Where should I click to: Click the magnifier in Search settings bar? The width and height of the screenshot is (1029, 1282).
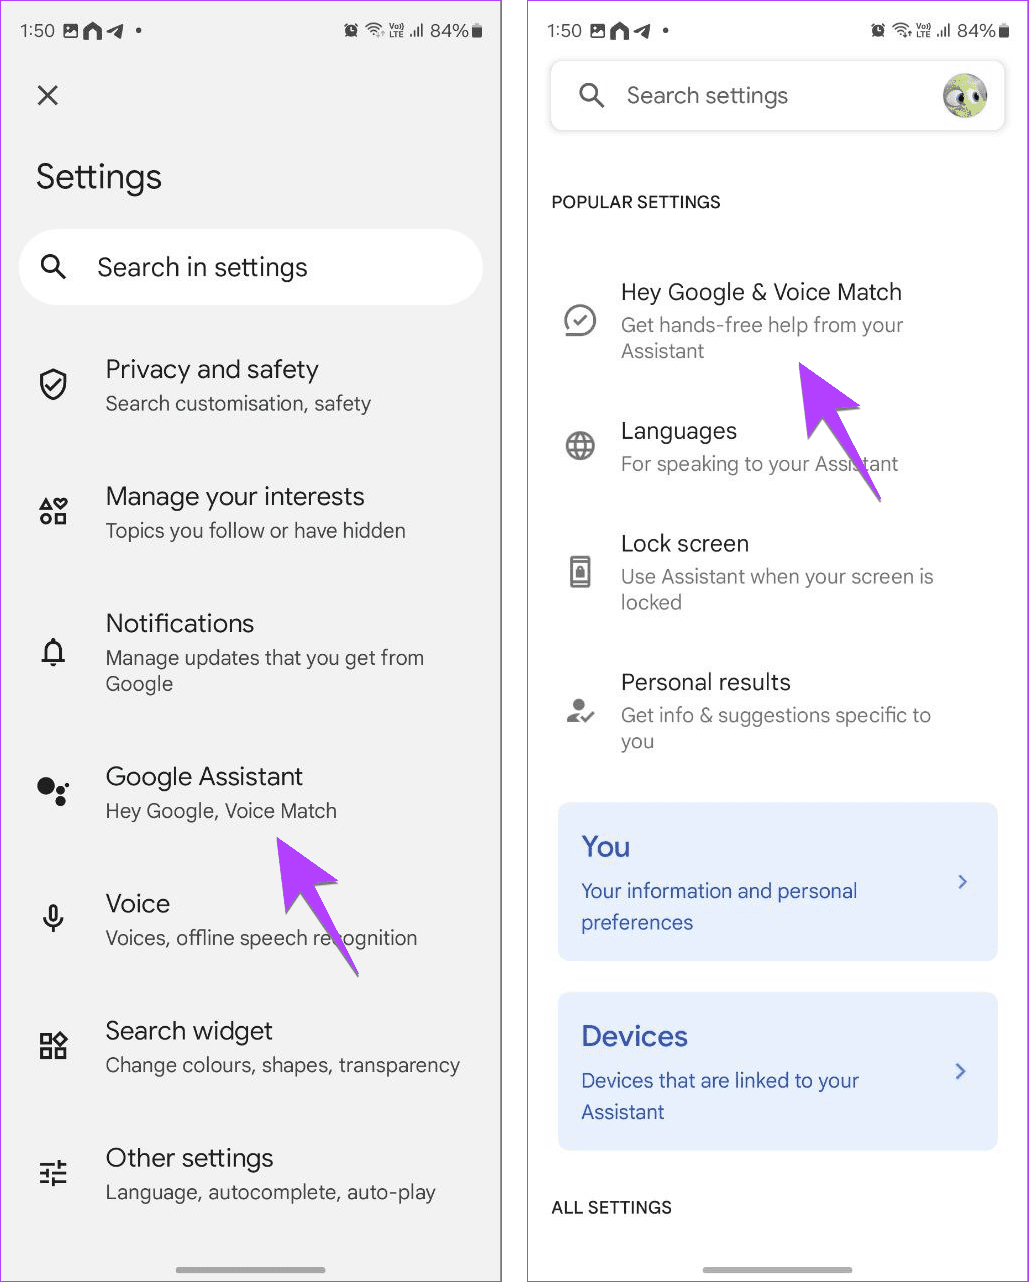591,95
